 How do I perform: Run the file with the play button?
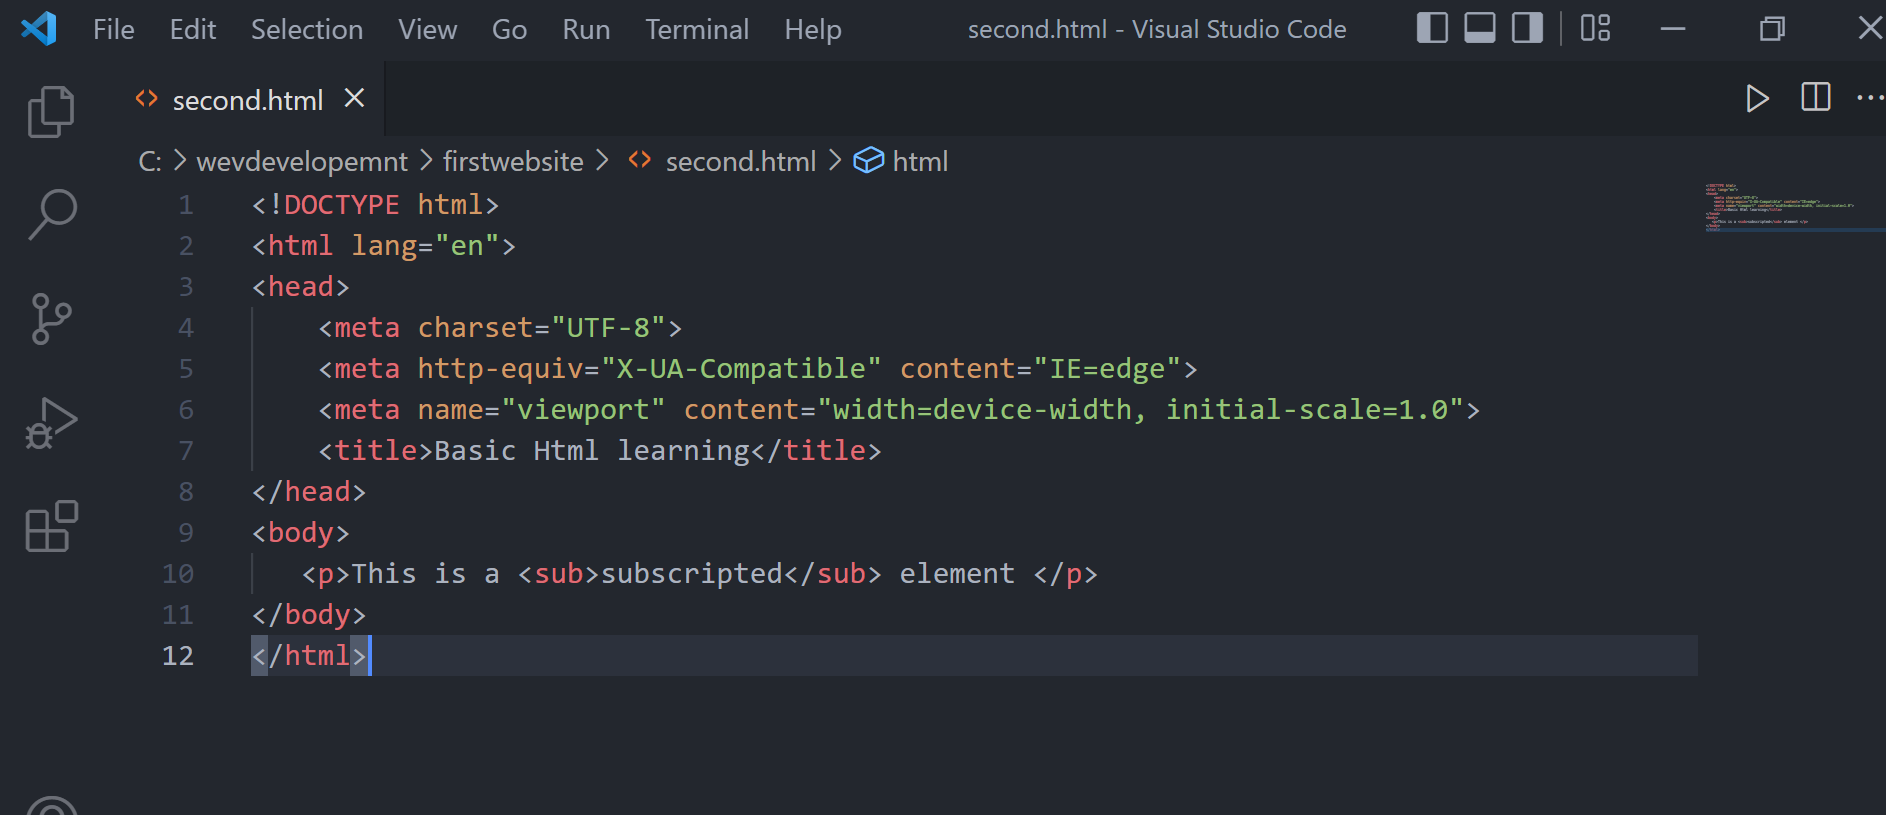tap(1757, 98)
